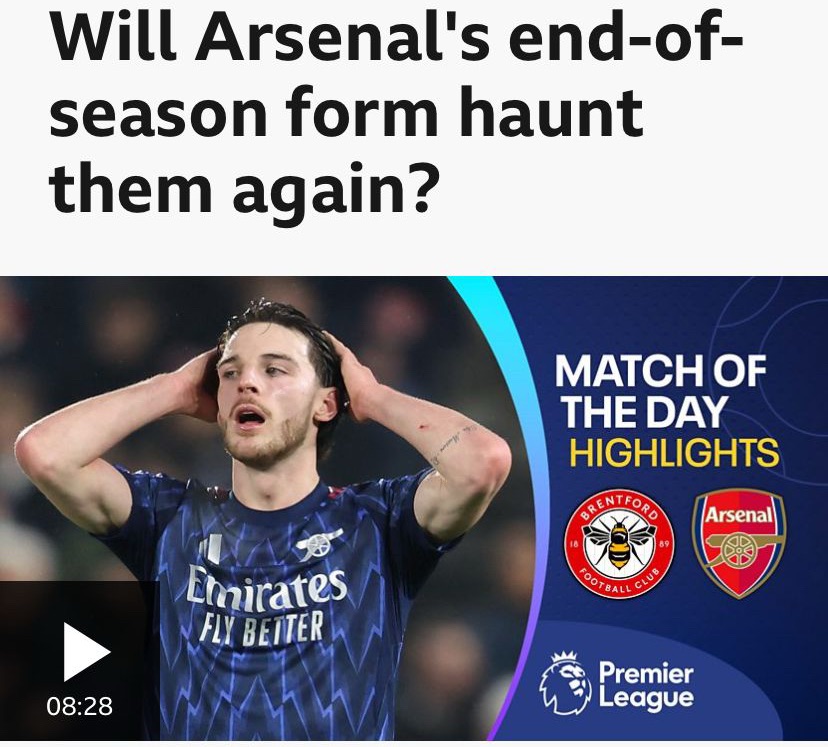The height and width of the screenshot is (747, 828).
Task: Click the FLY BETTER text on shirt
Action: pos(261,628)
